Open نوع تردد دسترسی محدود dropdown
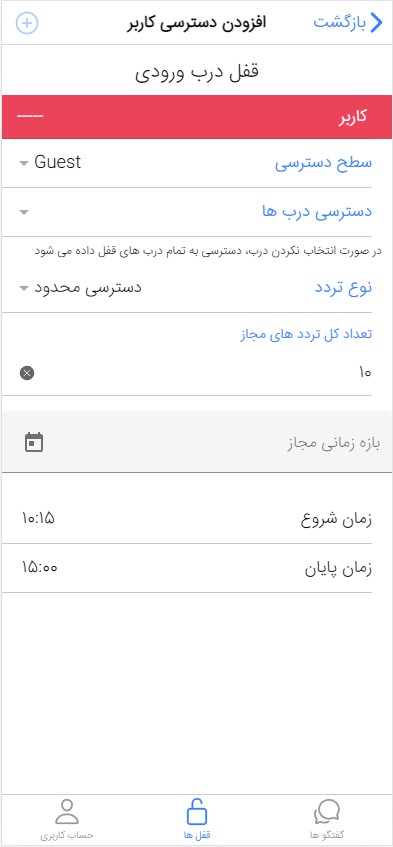The image size is (393, 847). click(196, 287)
